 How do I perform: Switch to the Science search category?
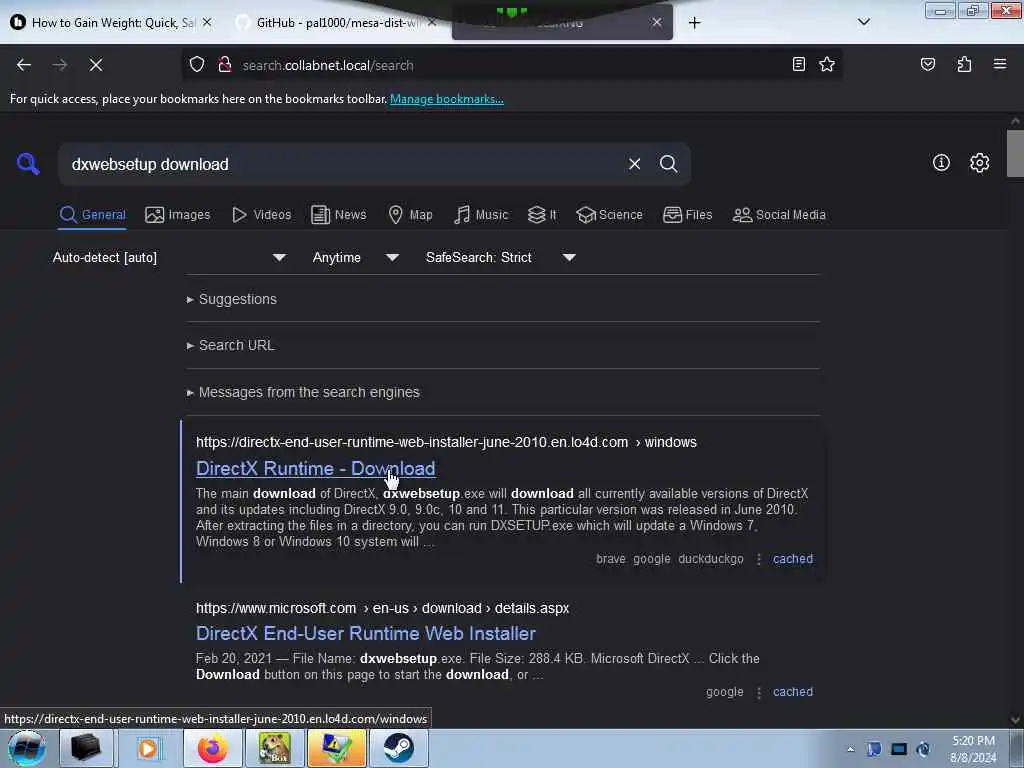coord(609,215)
